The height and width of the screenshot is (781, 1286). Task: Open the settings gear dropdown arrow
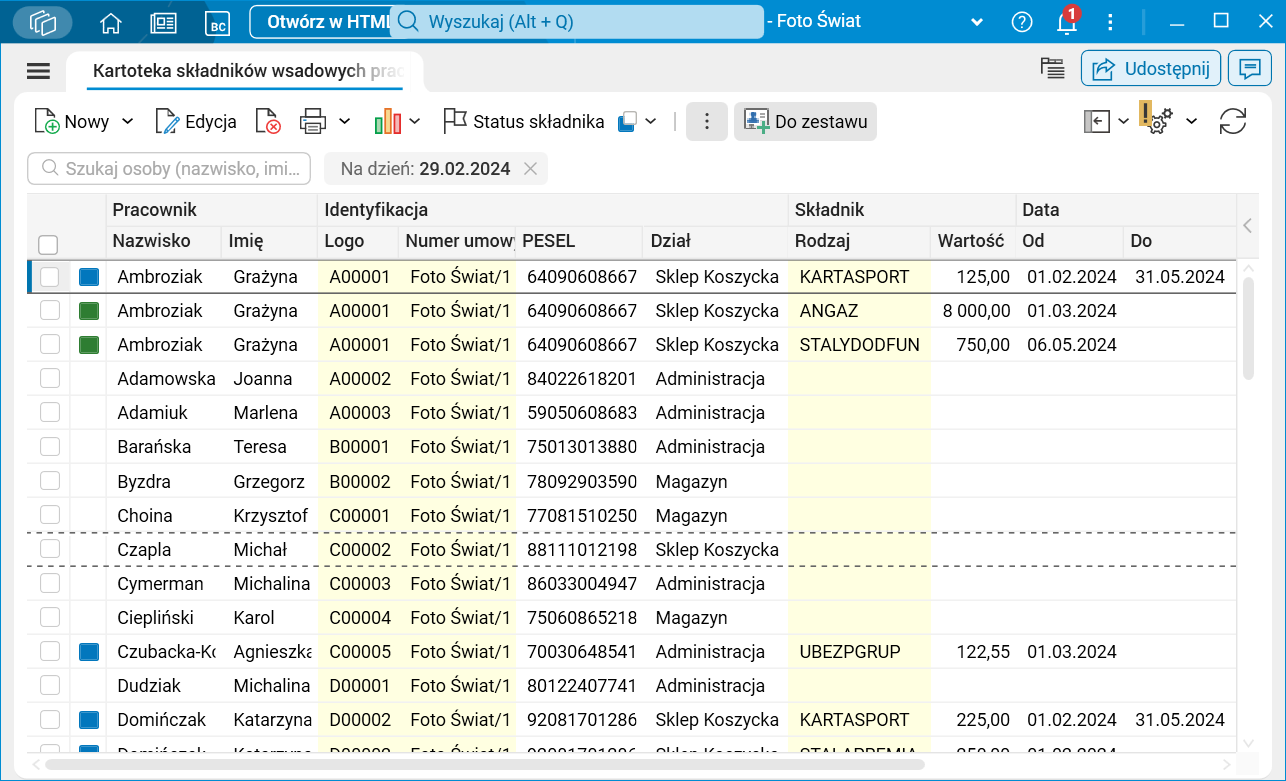tap(1192, 122)
